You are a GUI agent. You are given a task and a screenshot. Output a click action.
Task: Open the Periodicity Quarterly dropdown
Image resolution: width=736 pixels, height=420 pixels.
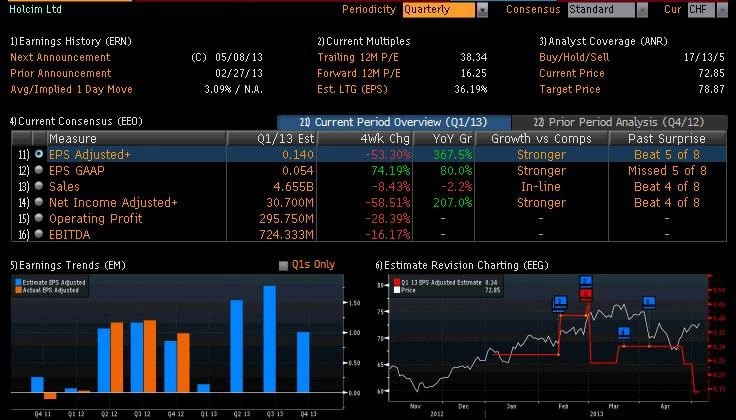[x=482, y=9]
